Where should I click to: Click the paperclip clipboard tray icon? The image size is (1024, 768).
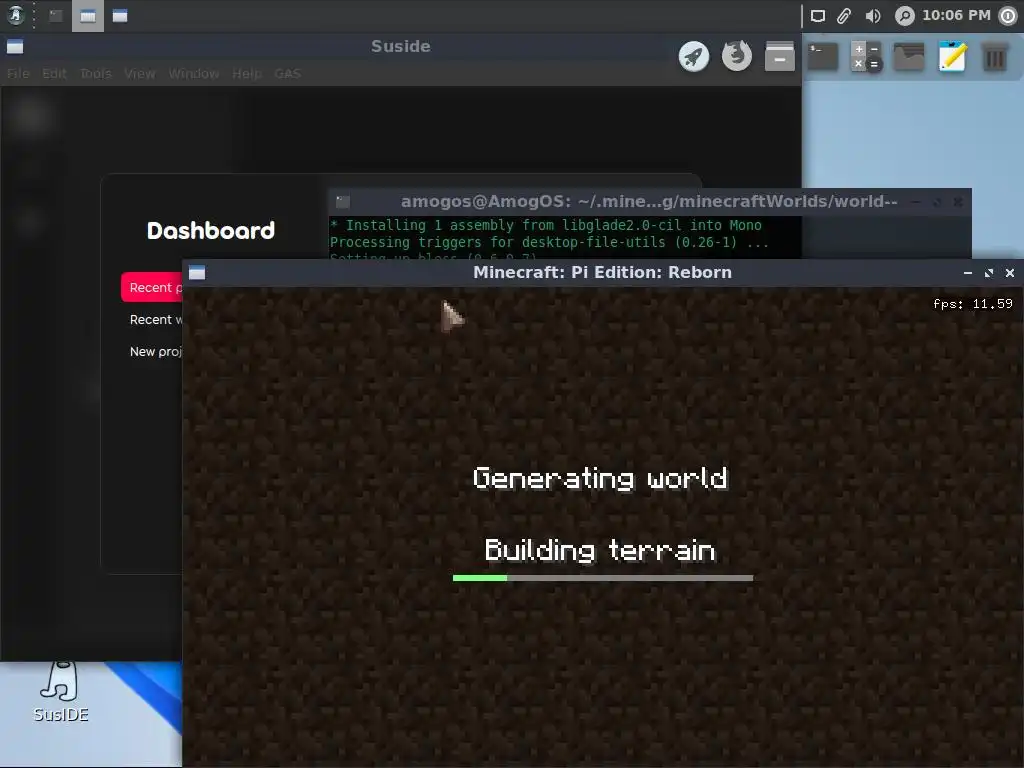[844, 16]
